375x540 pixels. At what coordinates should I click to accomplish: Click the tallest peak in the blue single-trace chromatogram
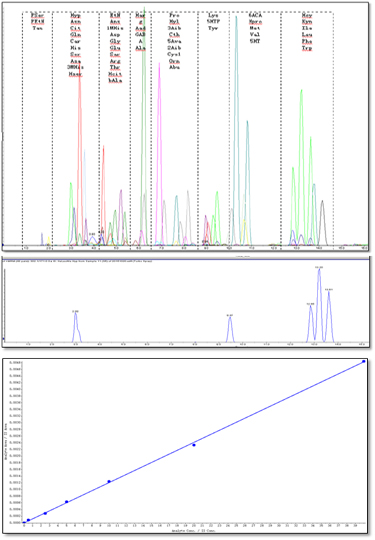[x=319, y=305]
